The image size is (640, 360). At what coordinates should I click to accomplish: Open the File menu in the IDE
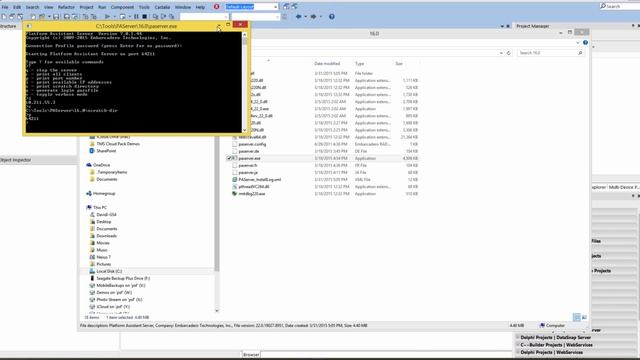tap(5, 7)
